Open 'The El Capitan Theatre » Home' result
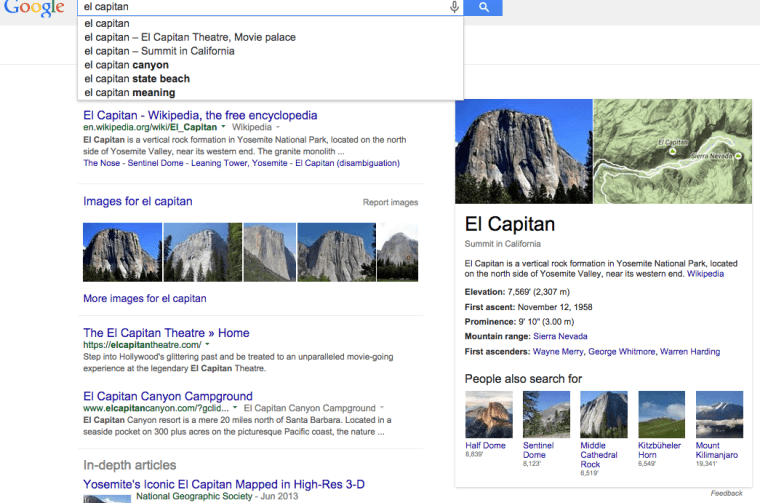 point(166,333)
